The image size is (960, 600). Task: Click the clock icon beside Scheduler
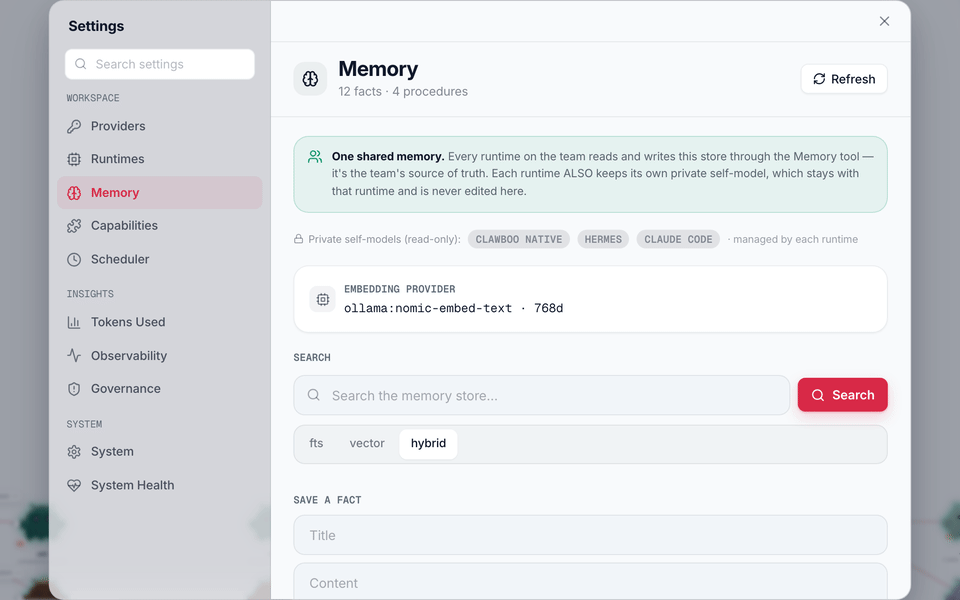[x=74, y=260]
